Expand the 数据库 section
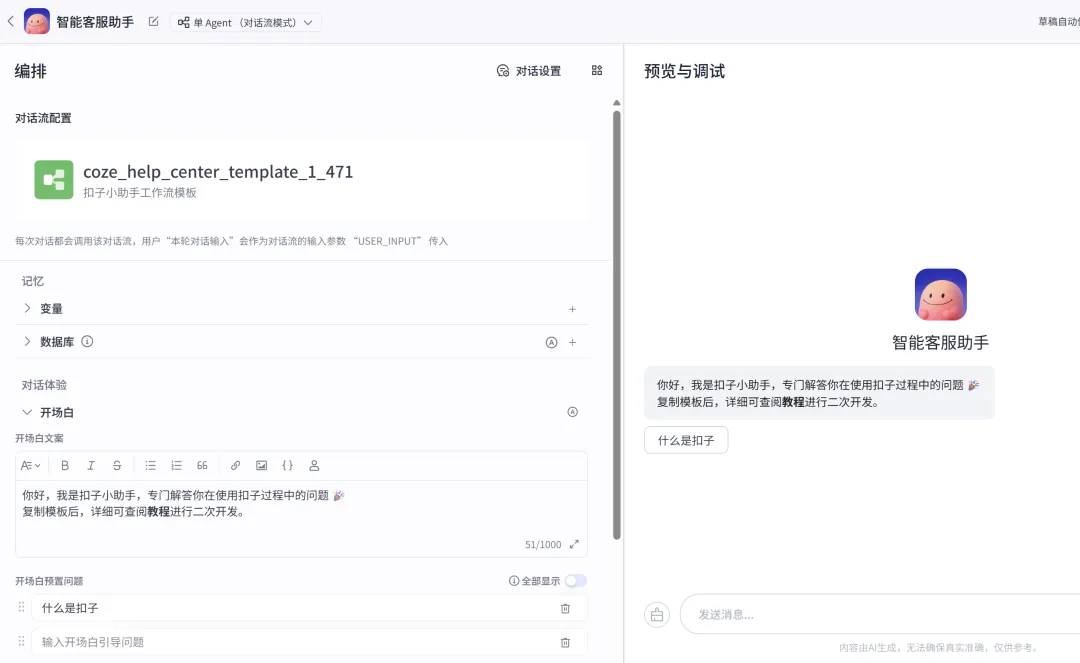The height and width of the screenshot is (663, 1080). tap(27, 341)
